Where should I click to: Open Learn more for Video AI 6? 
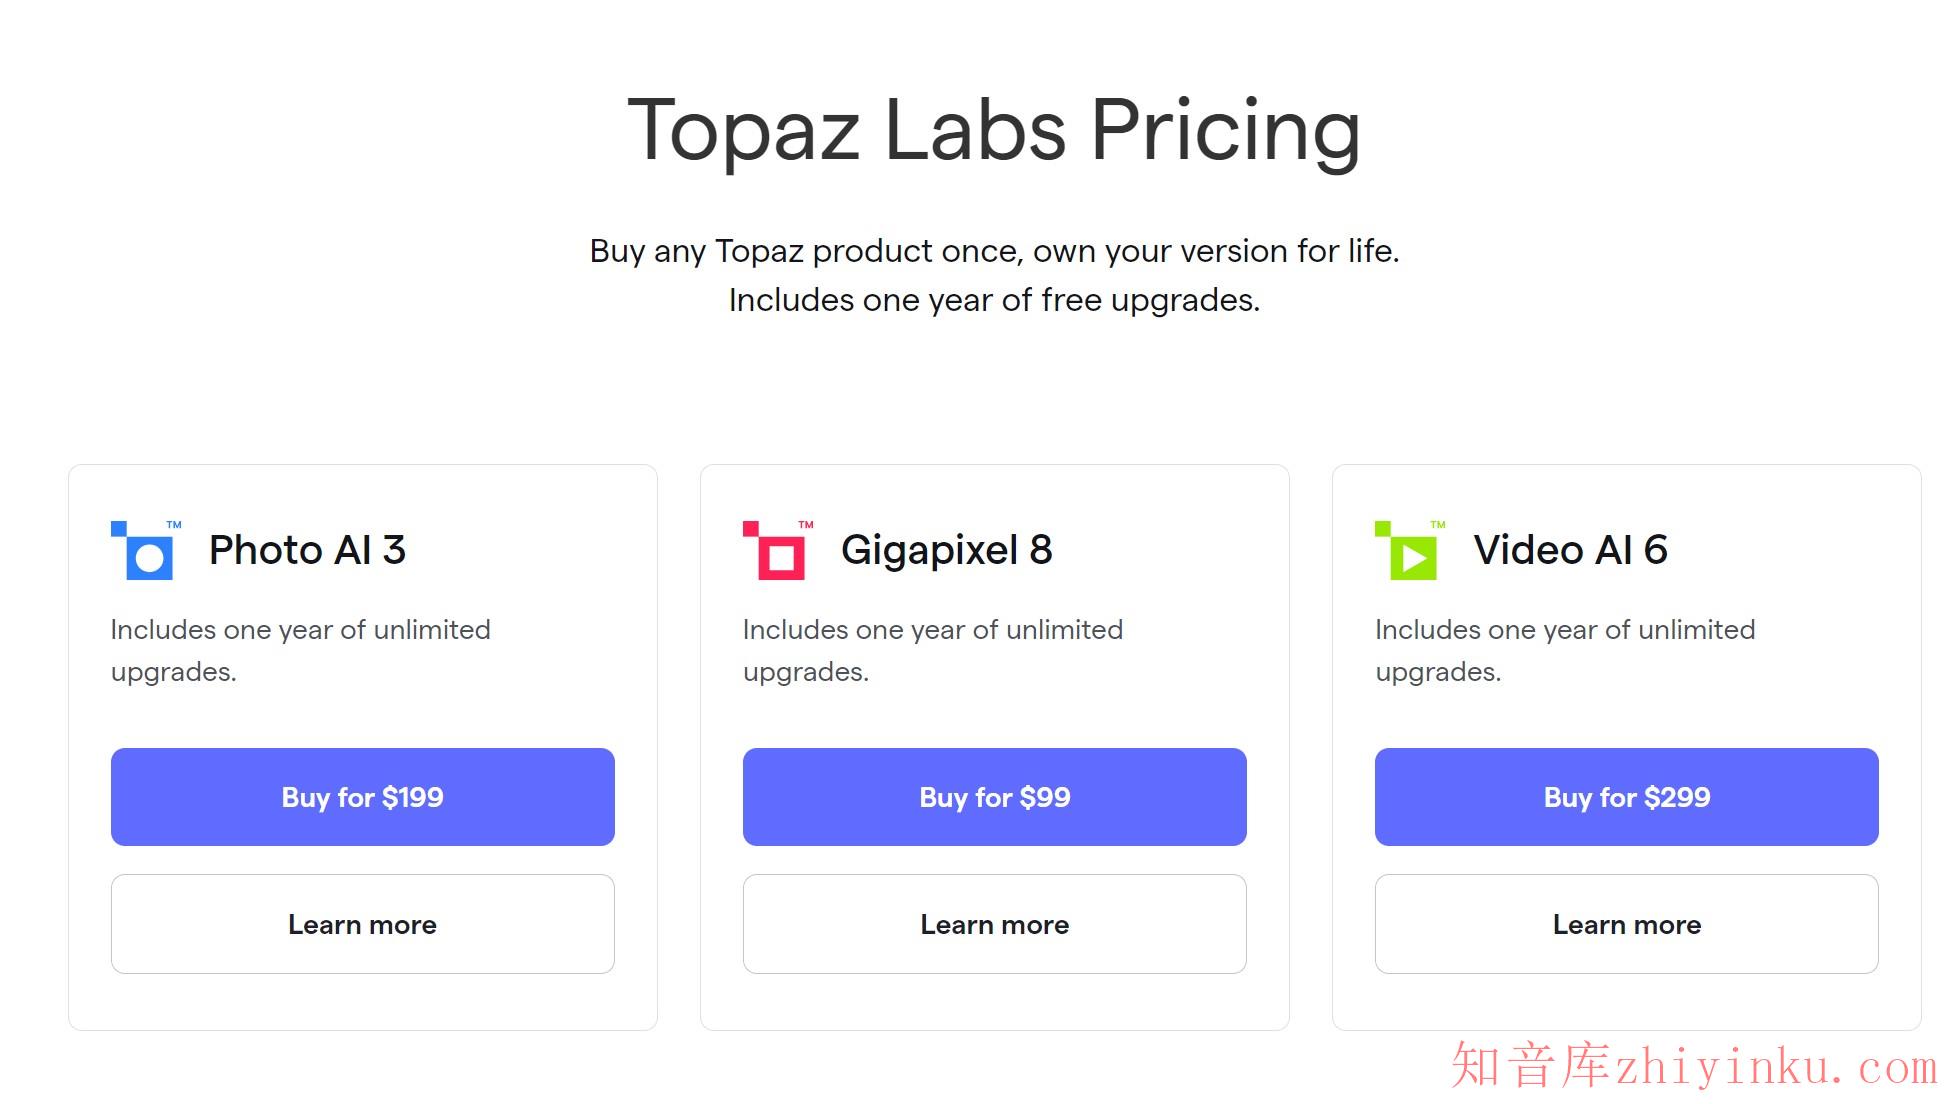click(x=1626, y=924)
